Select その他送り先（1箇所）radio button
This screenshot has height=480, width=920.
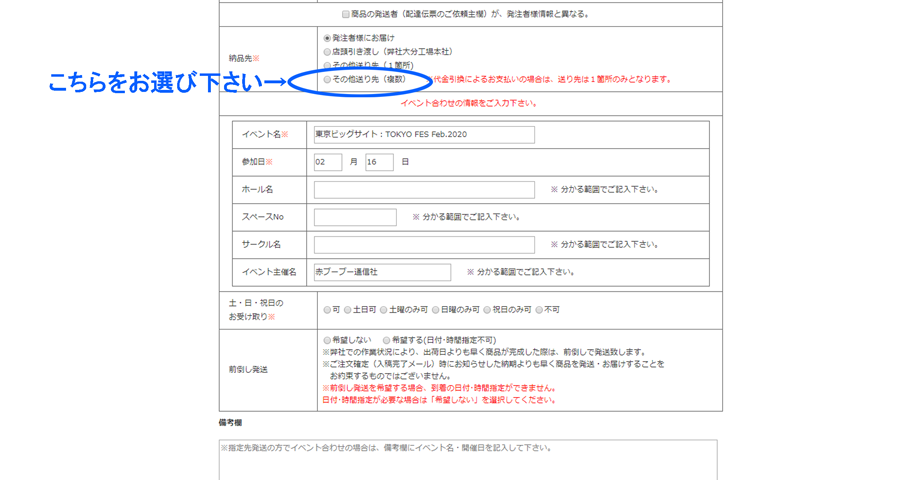[x=327, y=66]
